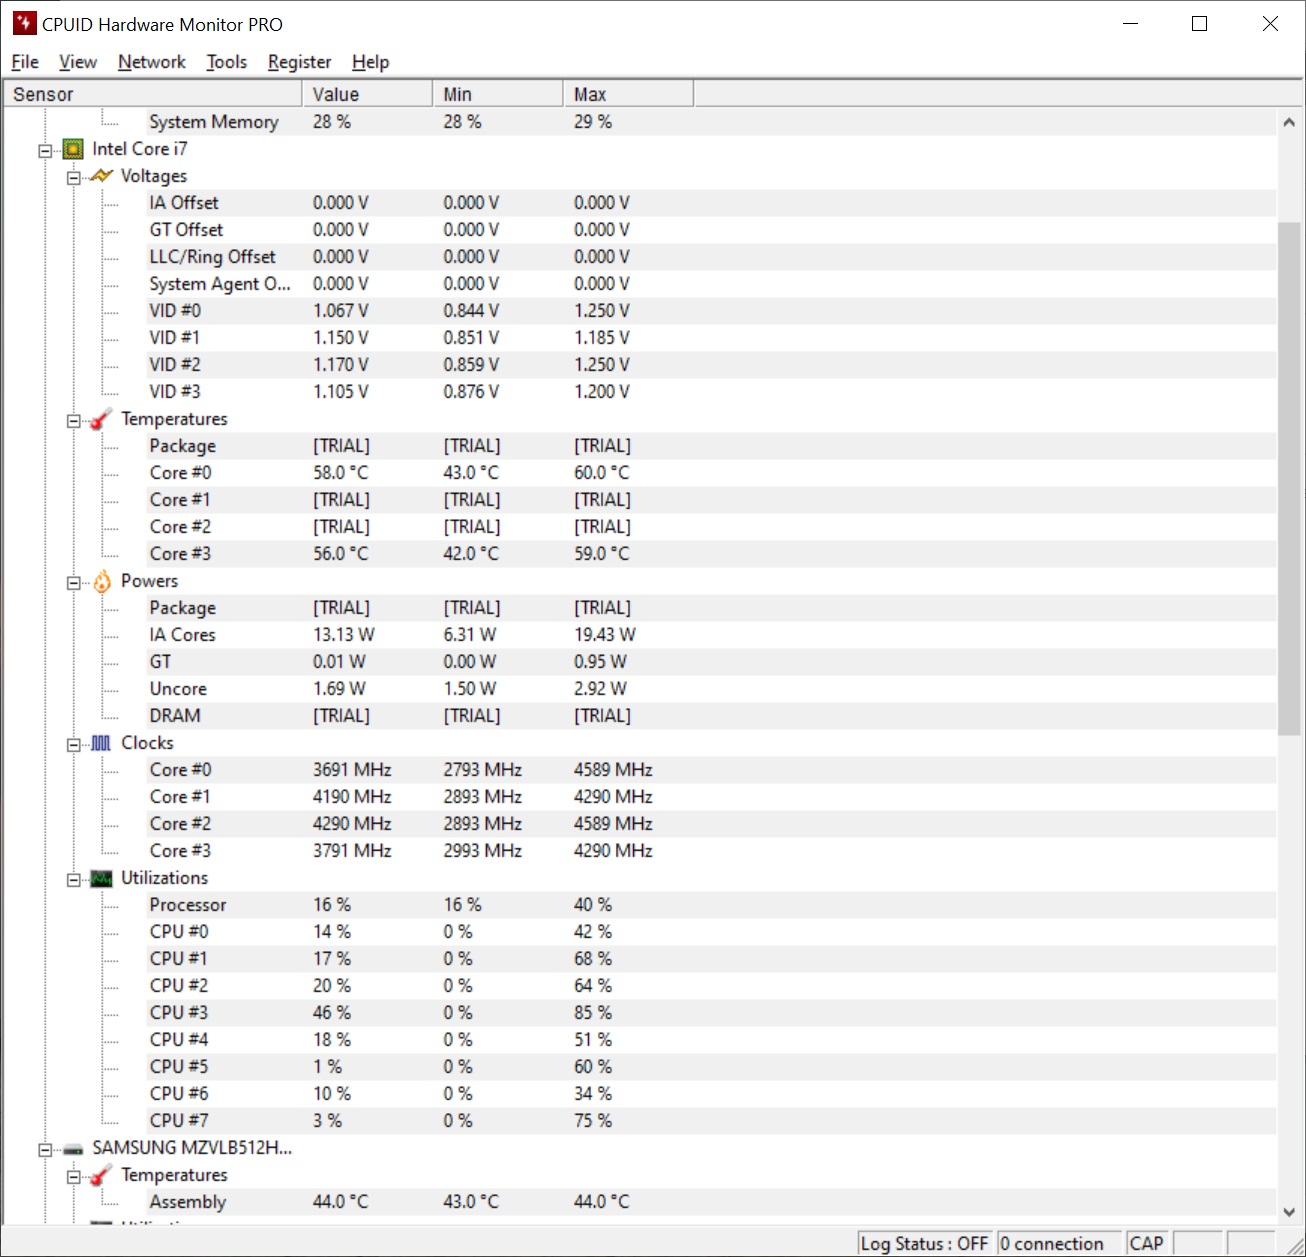Collapse the SAMSUNG MZVLB512H drive node

45,1150
